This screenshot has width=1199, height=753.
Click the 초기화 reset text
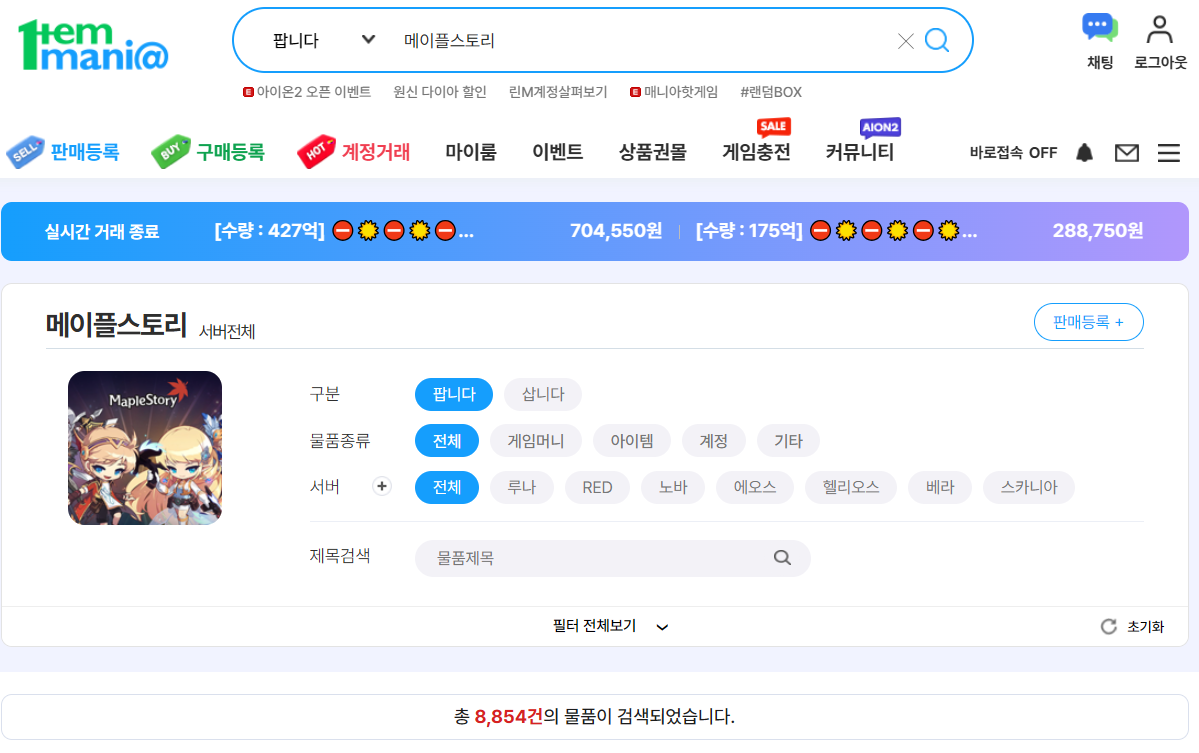point(1145,627)
